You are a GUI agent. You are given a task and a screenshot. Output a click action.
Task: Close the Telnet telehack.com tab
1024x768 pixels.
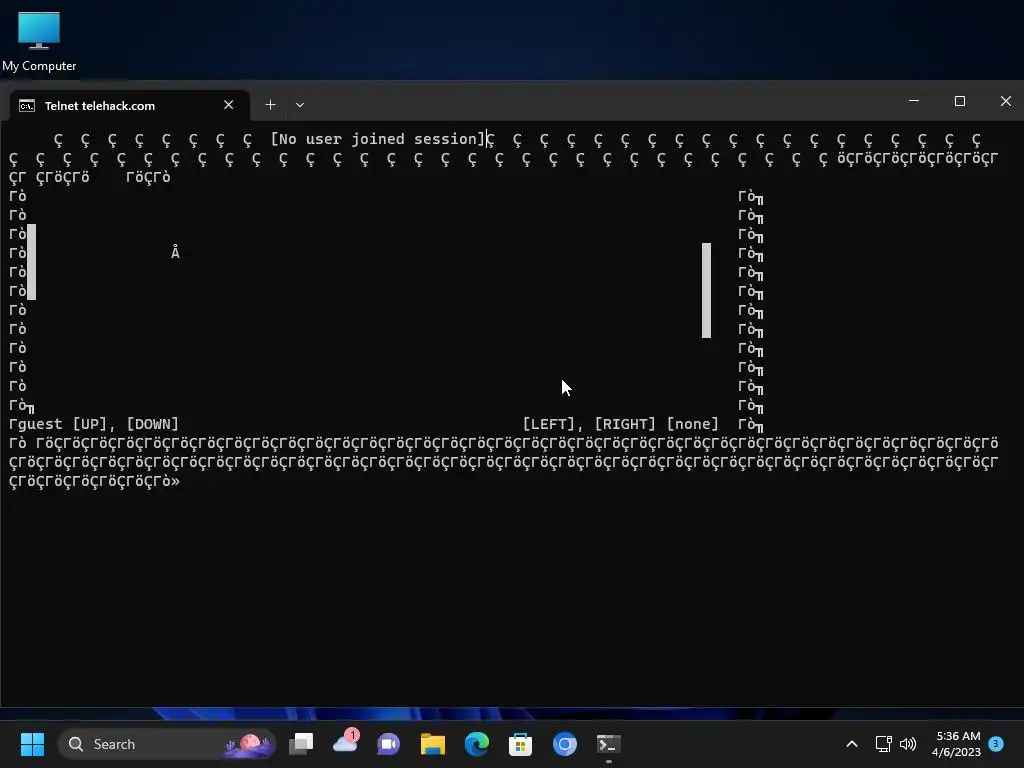pyautogui.click(x=229, y=105)
